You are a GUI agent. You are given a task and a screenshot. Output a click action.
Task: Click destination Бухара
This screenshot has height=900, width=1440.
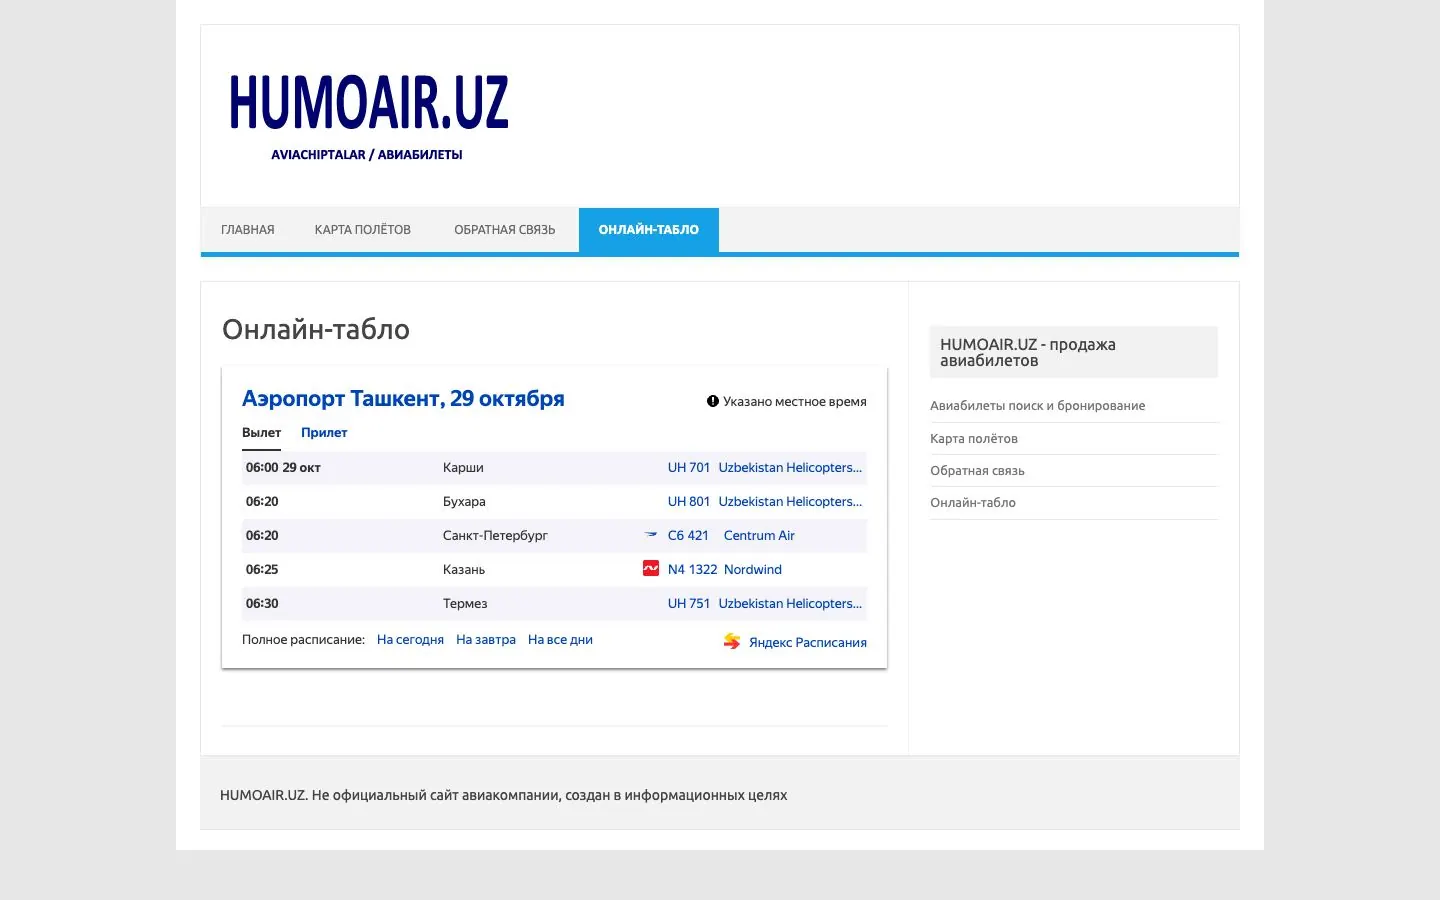[x=464, y=501]
